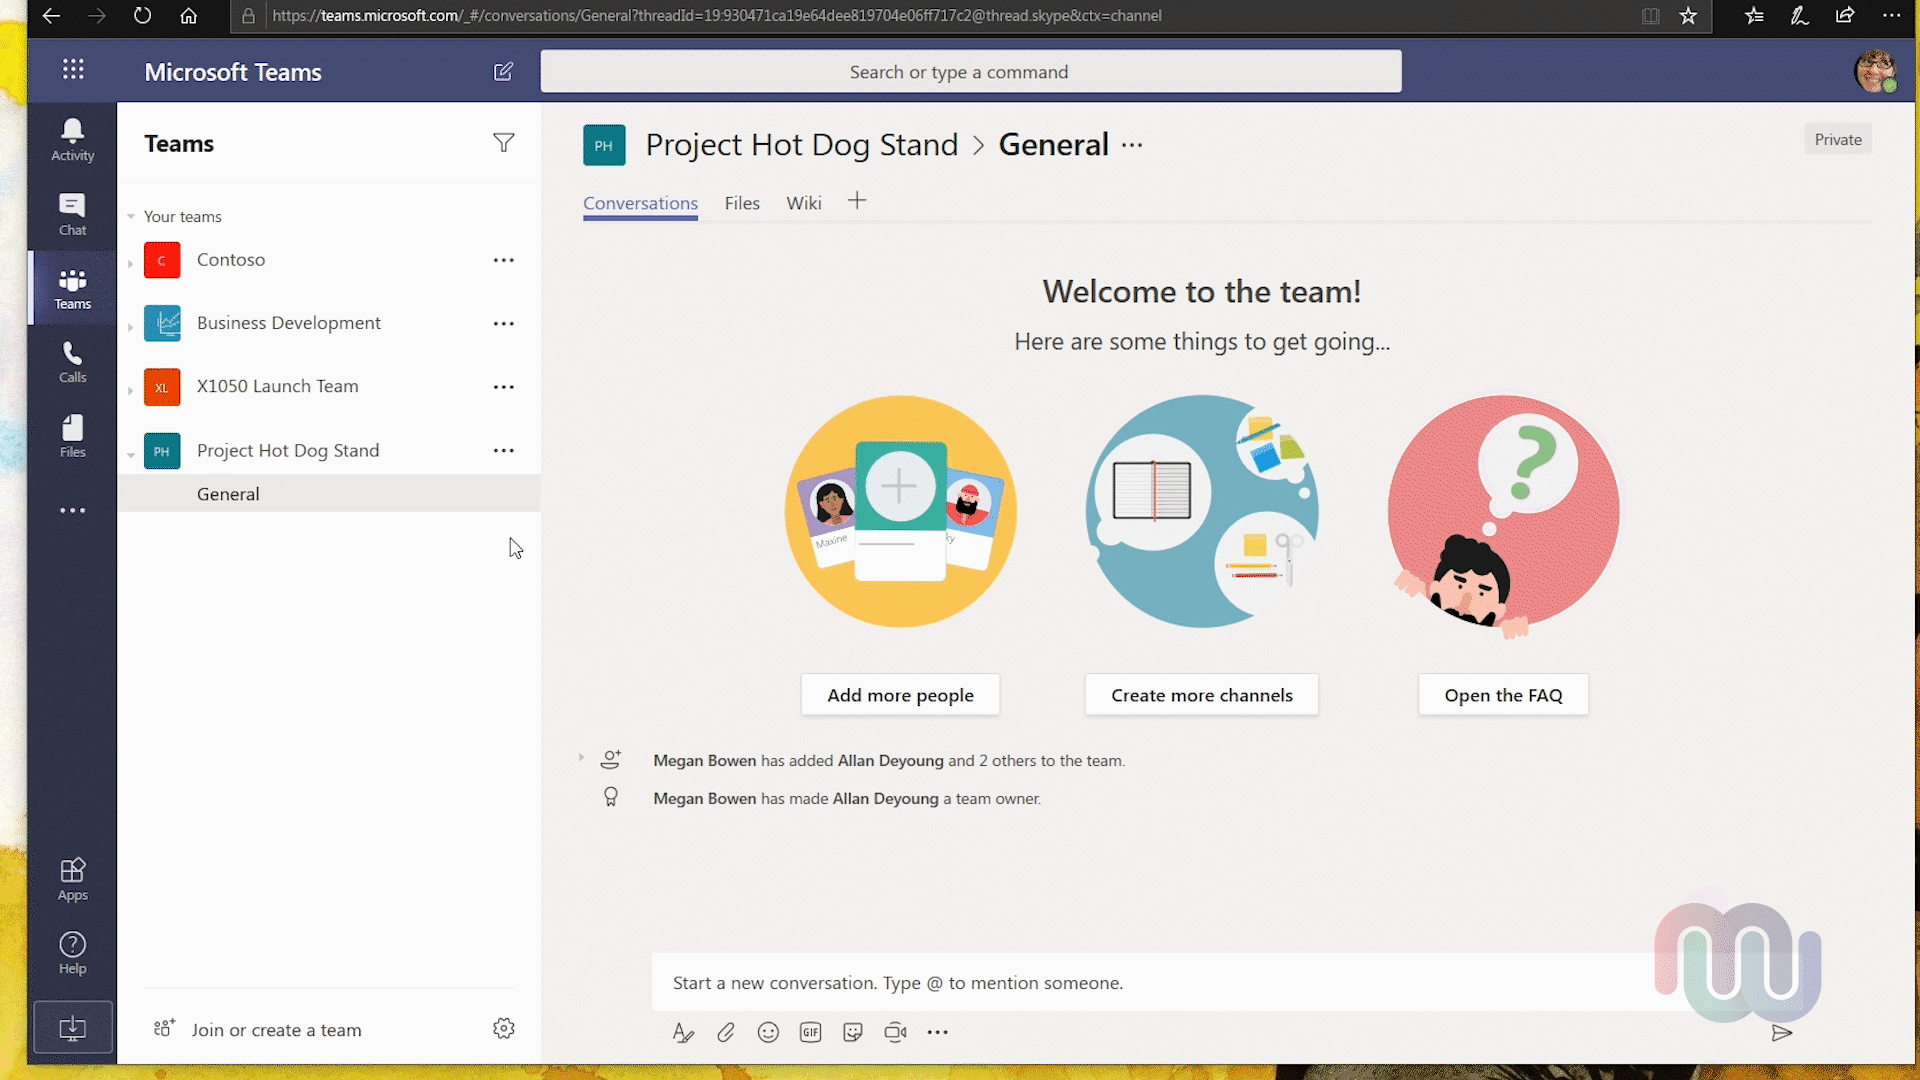Open more options for Contoso team
Image resolution: width=1920 pixels, height=1080 pixels.
pyautogui.click(x=504, y=260)
